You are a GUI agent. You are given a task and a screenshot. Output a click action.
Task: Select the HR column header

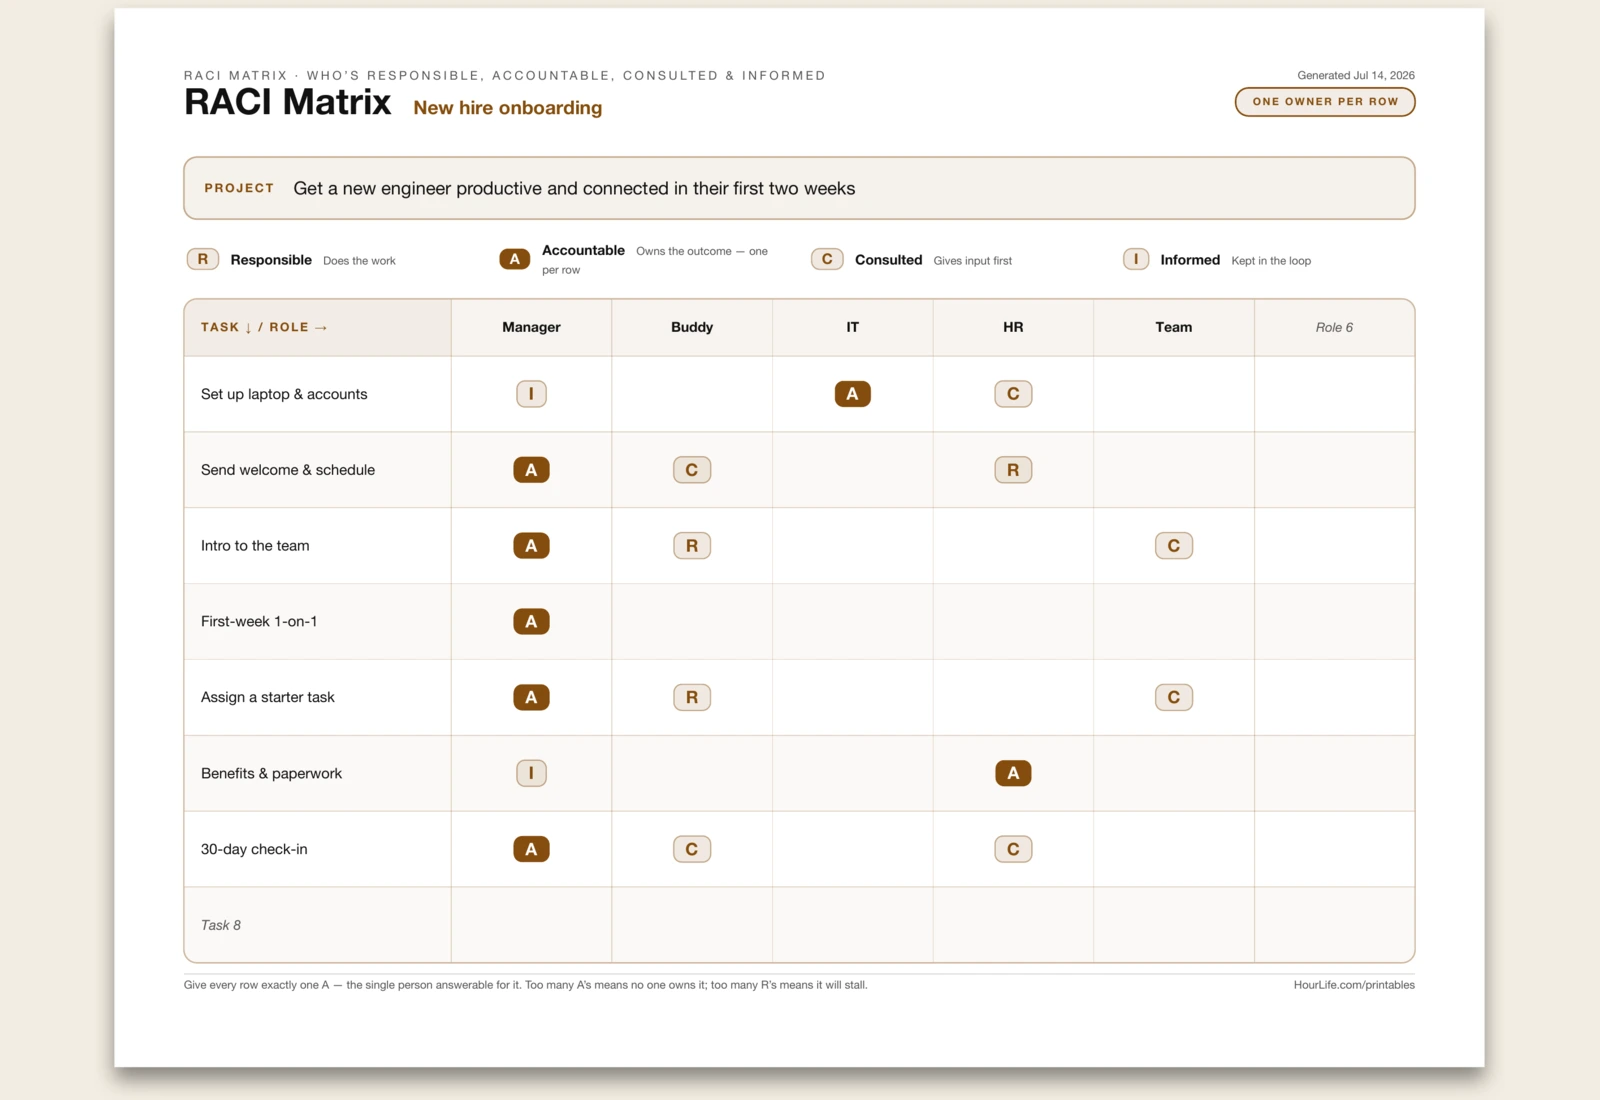pos(1013,327)
